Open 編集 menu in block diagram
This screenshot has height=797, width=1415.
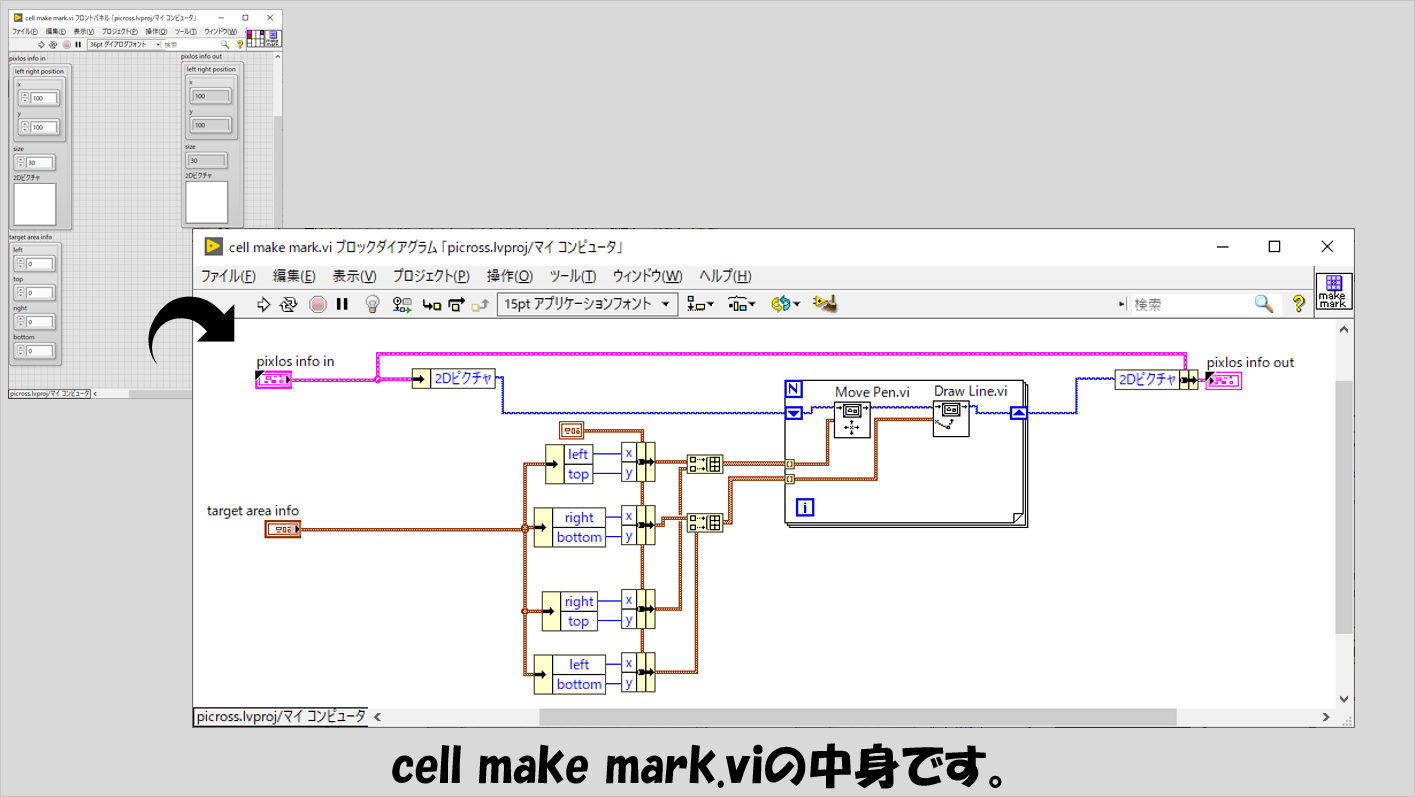(x=294, y=277)
